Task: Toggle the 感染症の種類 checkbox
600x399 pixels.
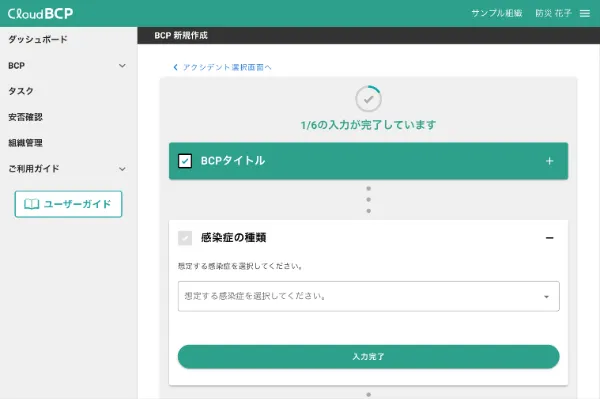Action: (x=185, y=238)
